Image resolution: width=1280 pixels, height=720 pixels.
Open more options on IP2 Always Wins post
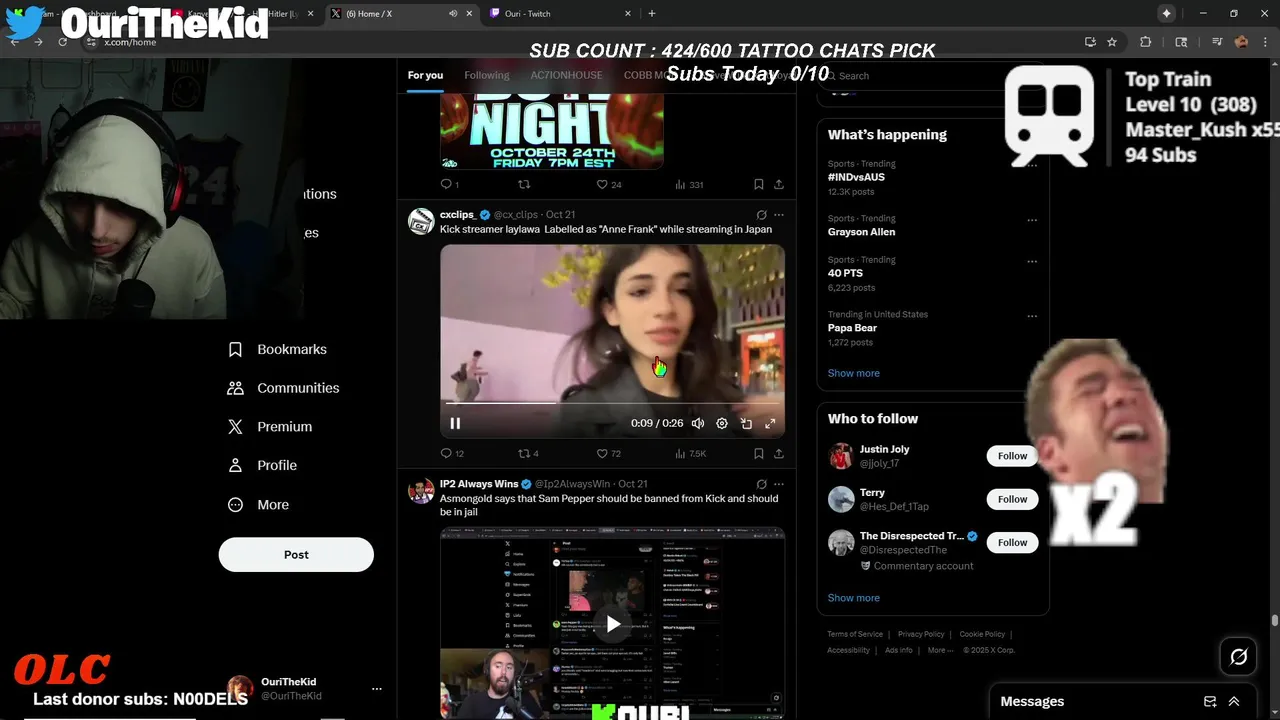point(779,484)
